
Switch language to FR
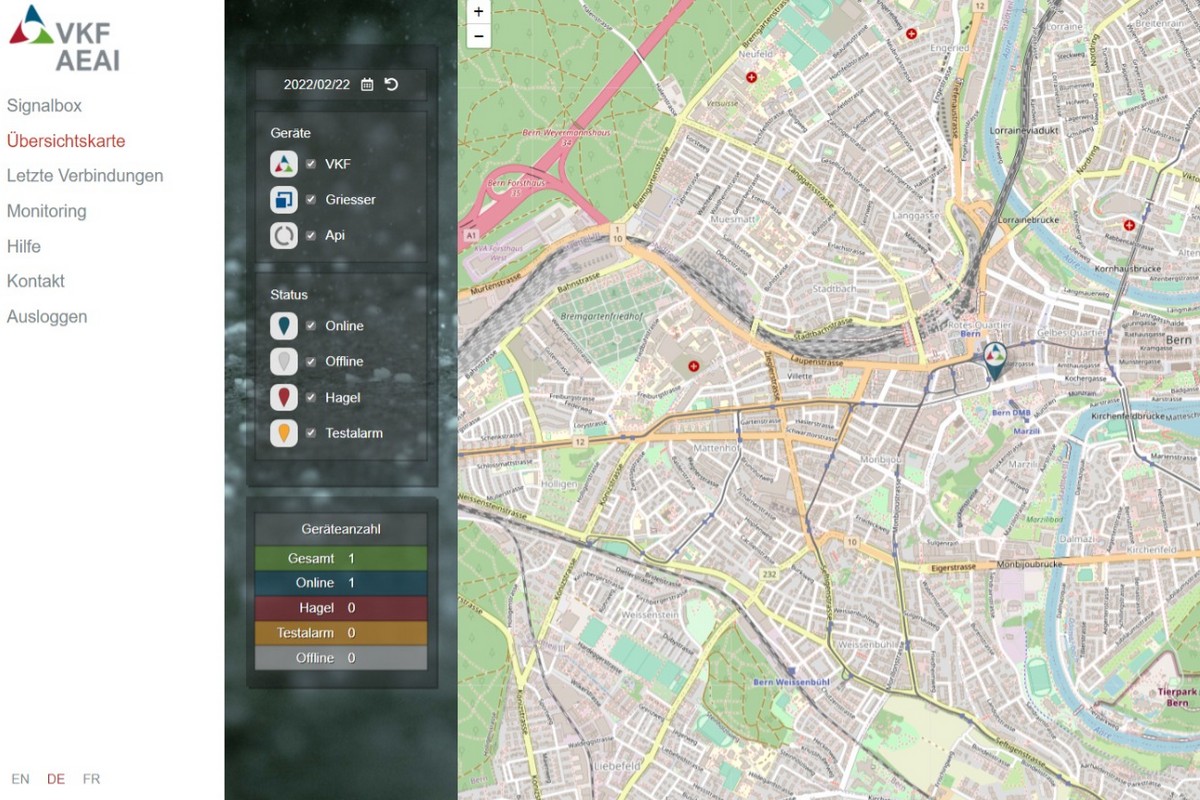(x=91, y=779)
